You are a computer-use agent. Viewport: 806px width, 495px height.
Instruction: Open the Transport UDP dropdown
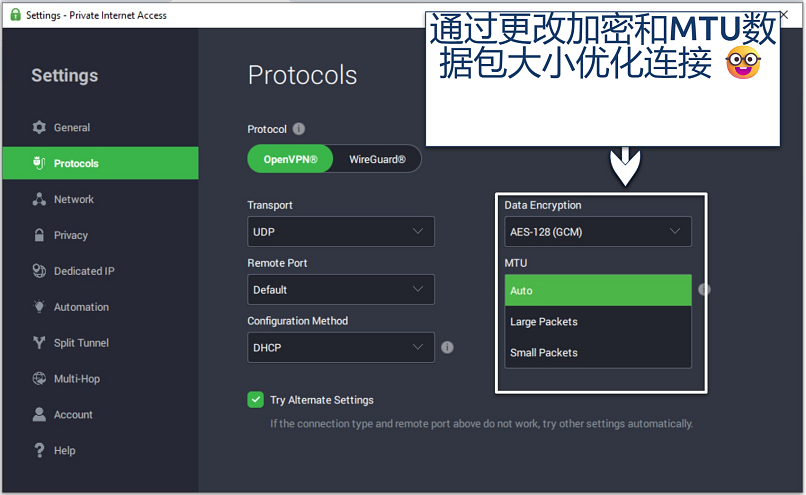[341, 232]
